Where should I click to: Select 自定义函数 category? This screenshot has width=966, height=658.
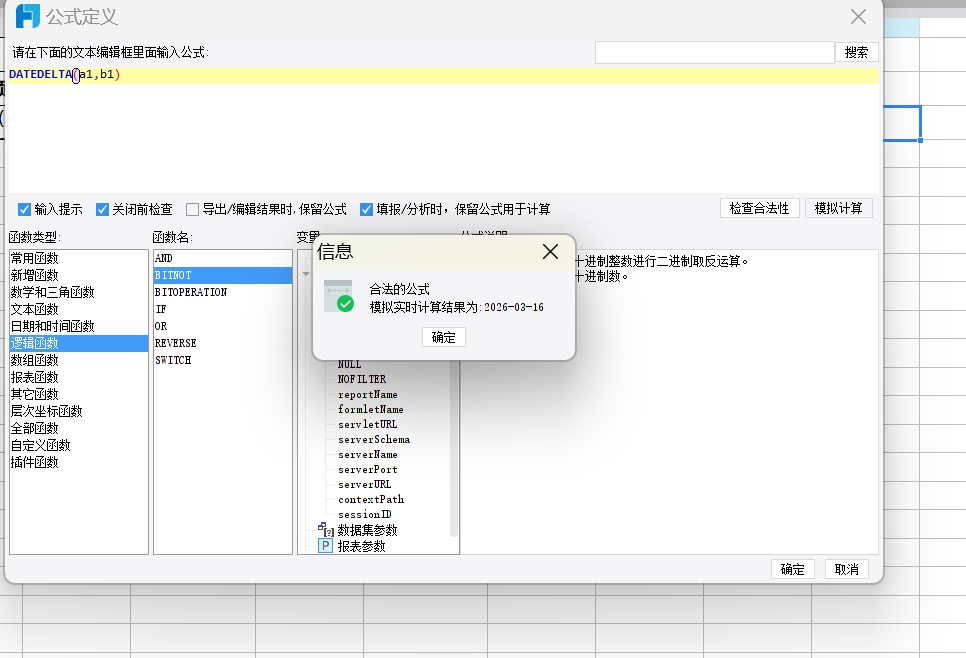point(79,445)
